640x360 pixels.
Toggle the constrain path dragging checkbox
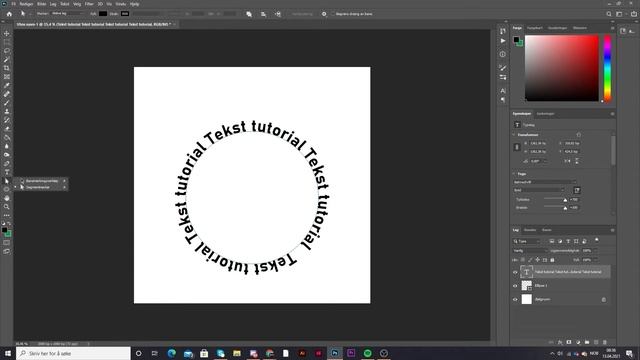click(x=333, y=14)
